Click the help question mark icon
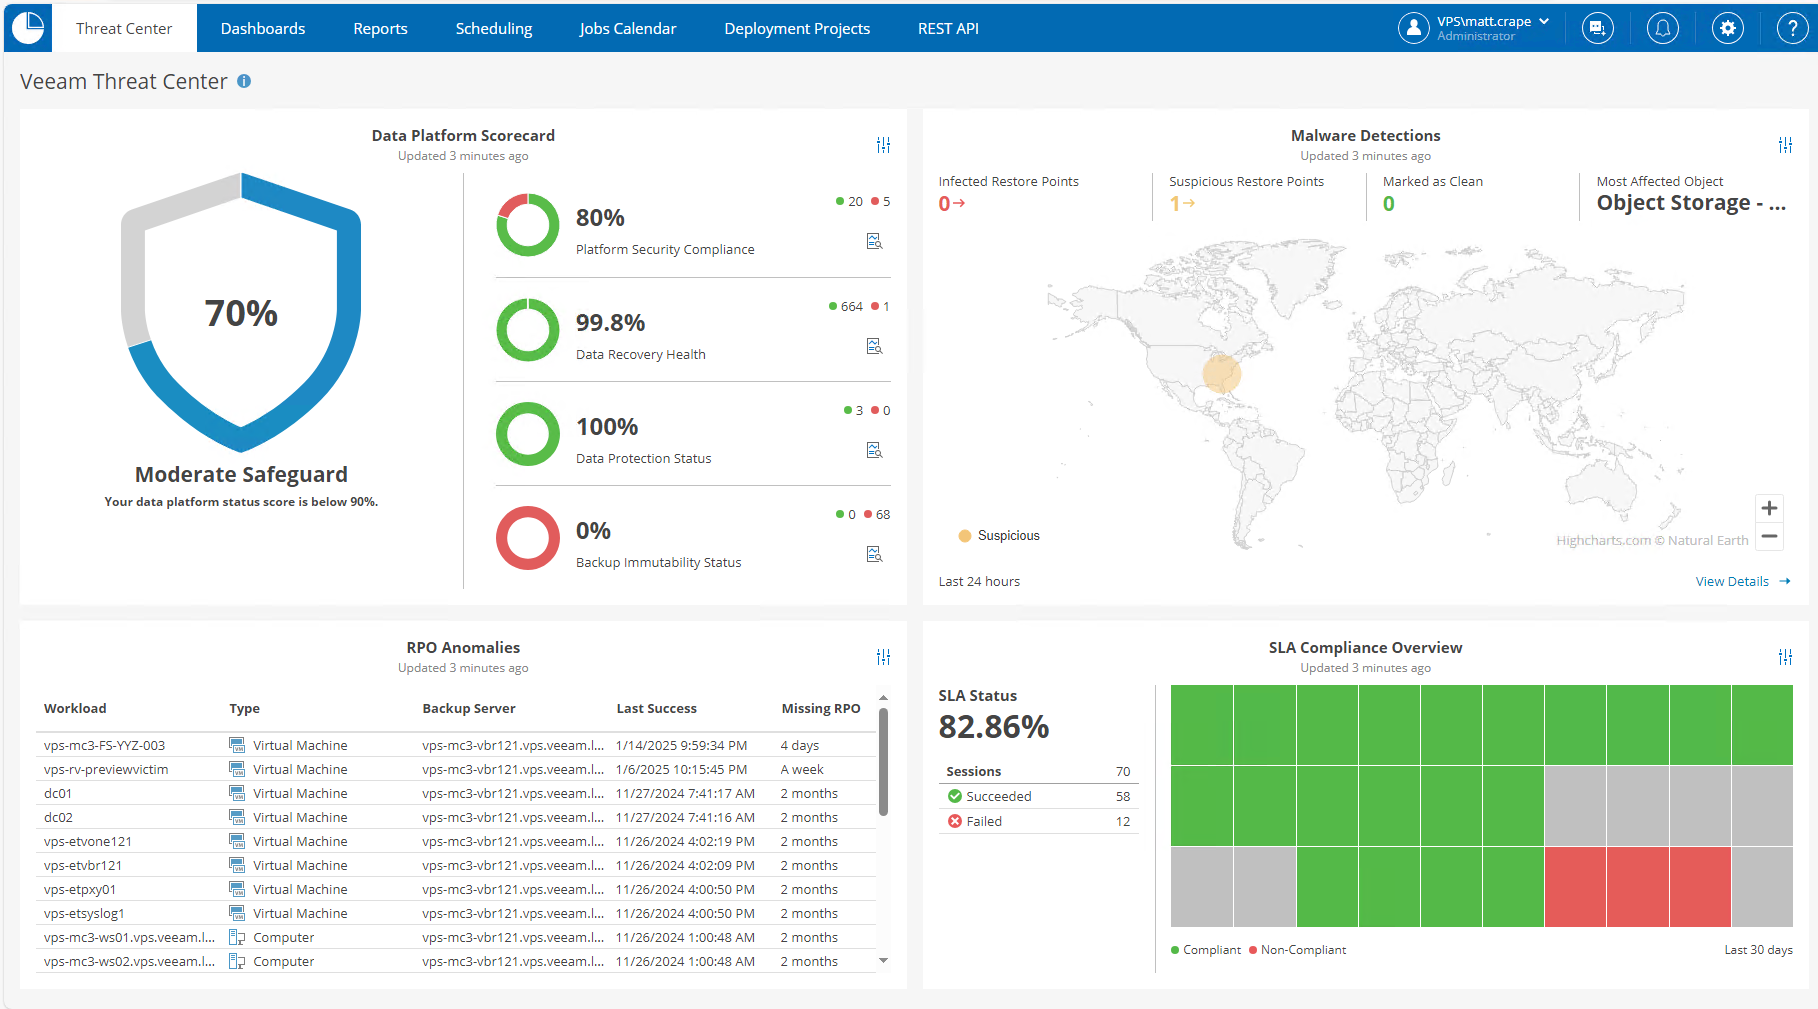1818x1009 pixels. [x=1791, y=28]
